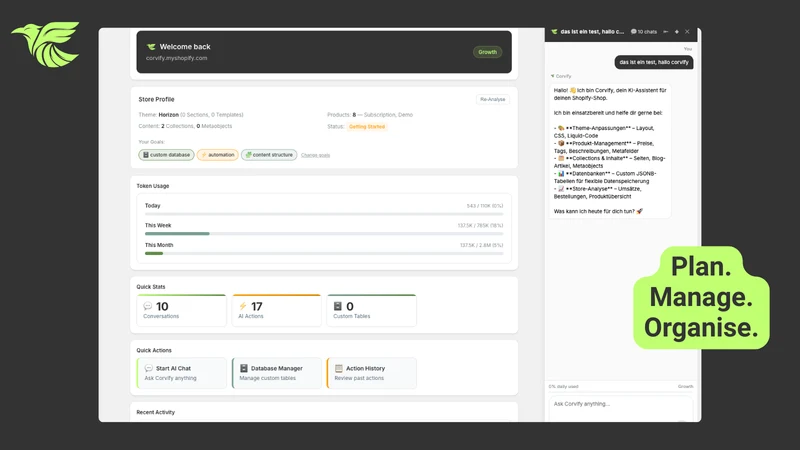Click the icon in the content structure tag
The width and height of the screenshot is (800, 450).
248,155
